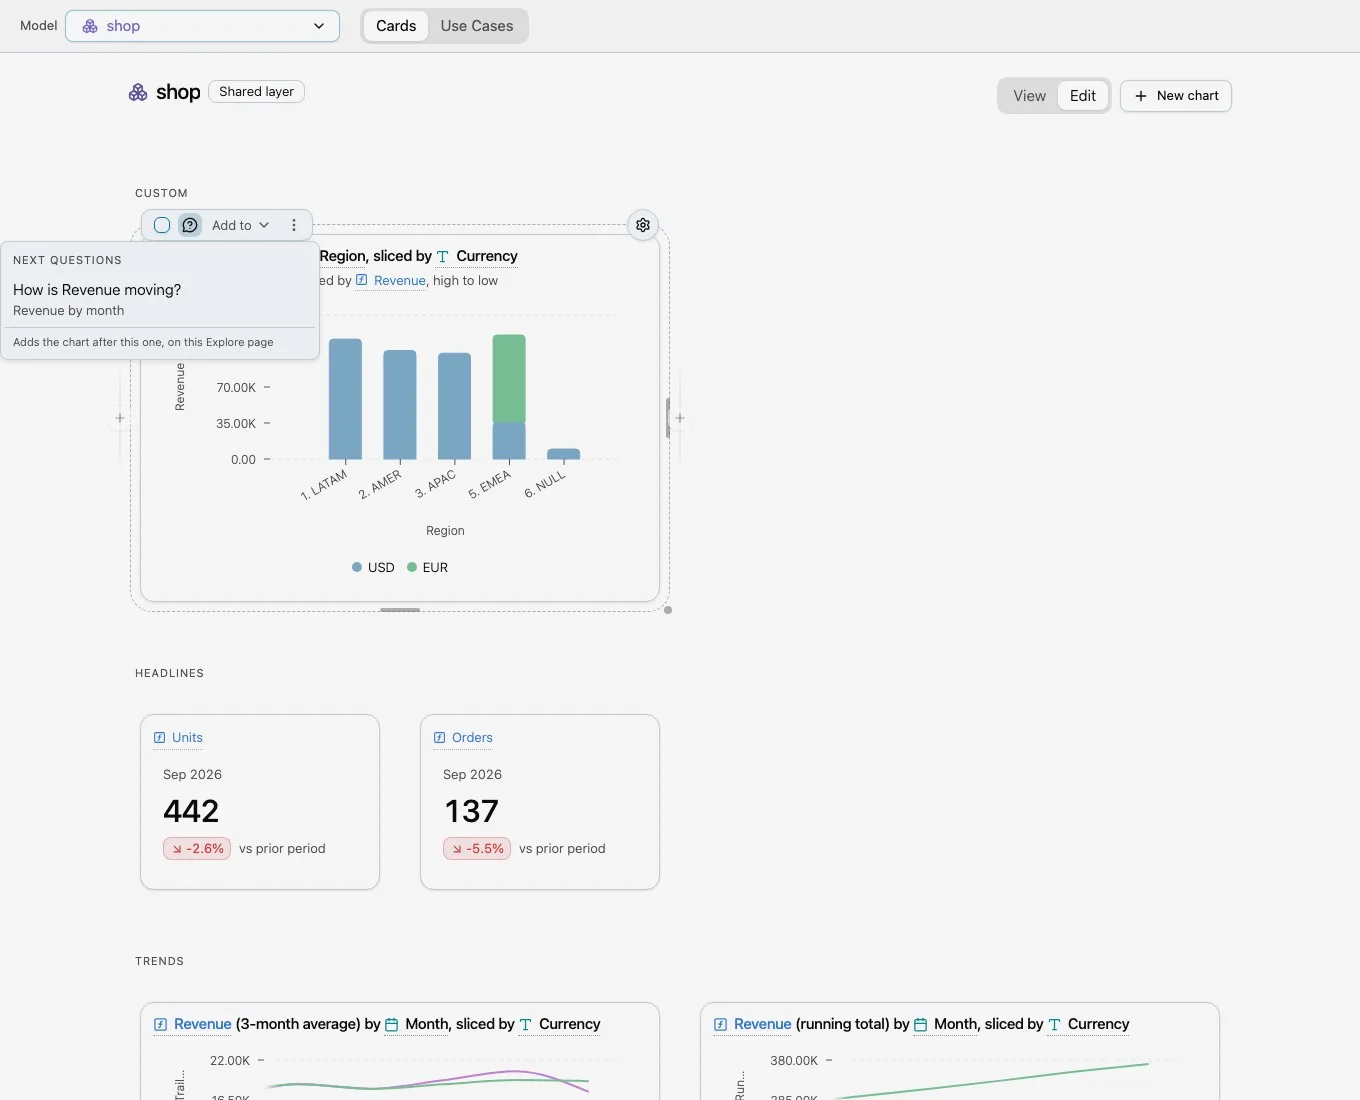
Task: Click the measure icon beside Revenue (running total)
Action: [x=721, y=1025]
